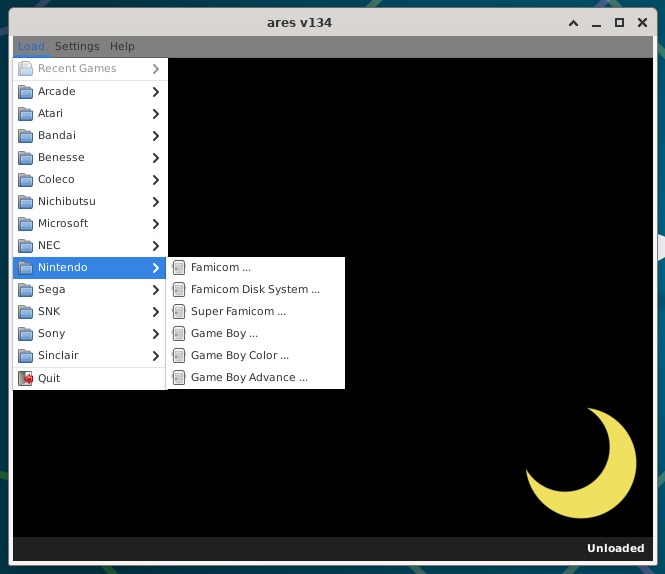Click the Sega folder icon
The height and width of the screenshot is (574, 665).
[25, 290]
